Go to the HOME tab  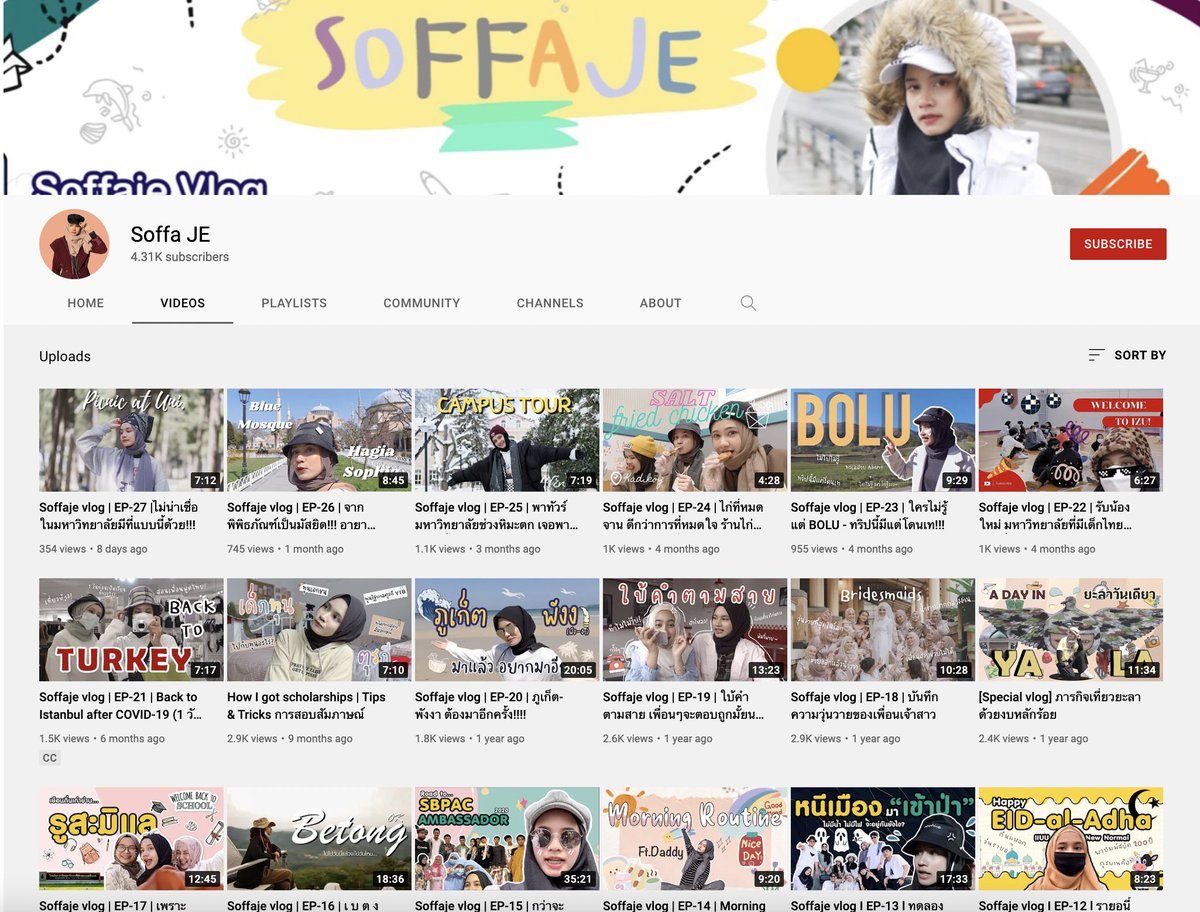click(85, 303)
